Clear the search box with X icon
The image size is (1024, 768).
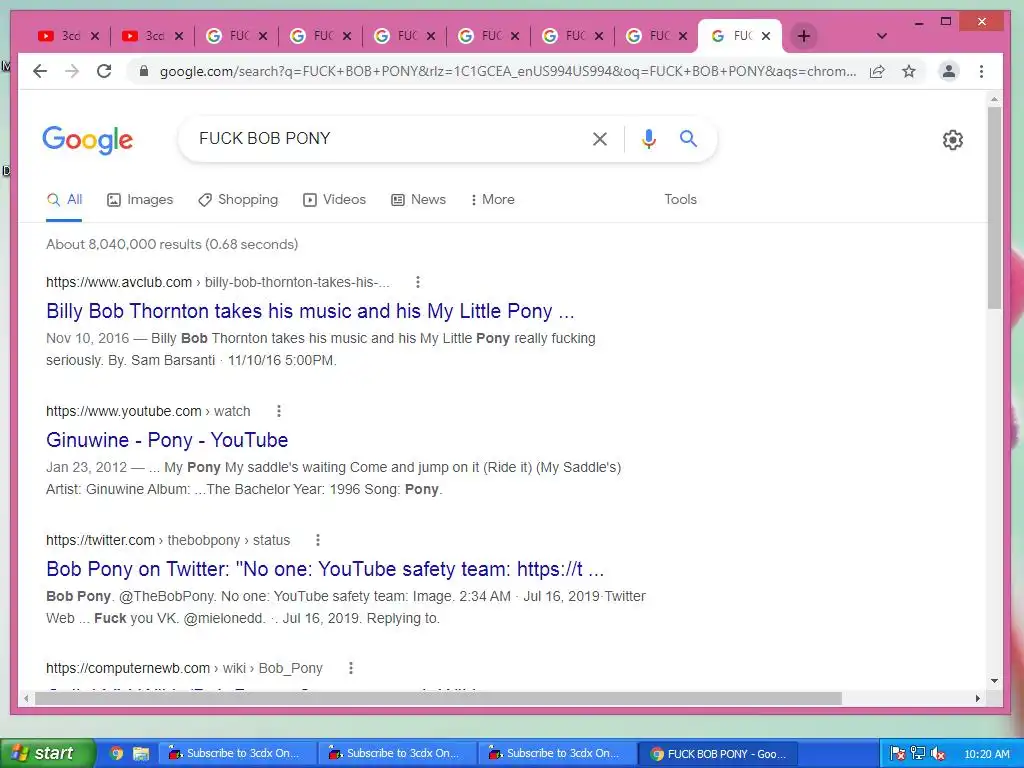[x=600, y=138]
